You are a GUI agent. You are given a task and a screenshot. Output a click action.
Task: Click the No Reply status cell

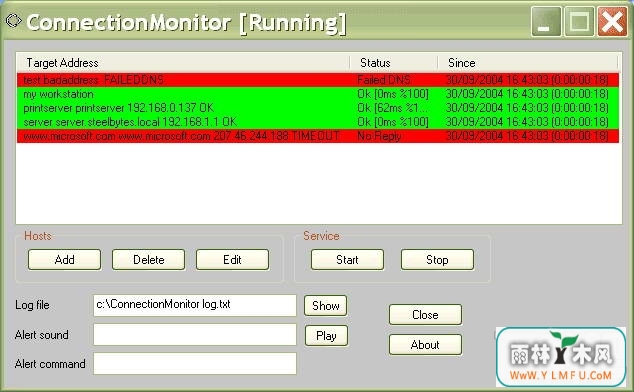[x=379, y=136]
